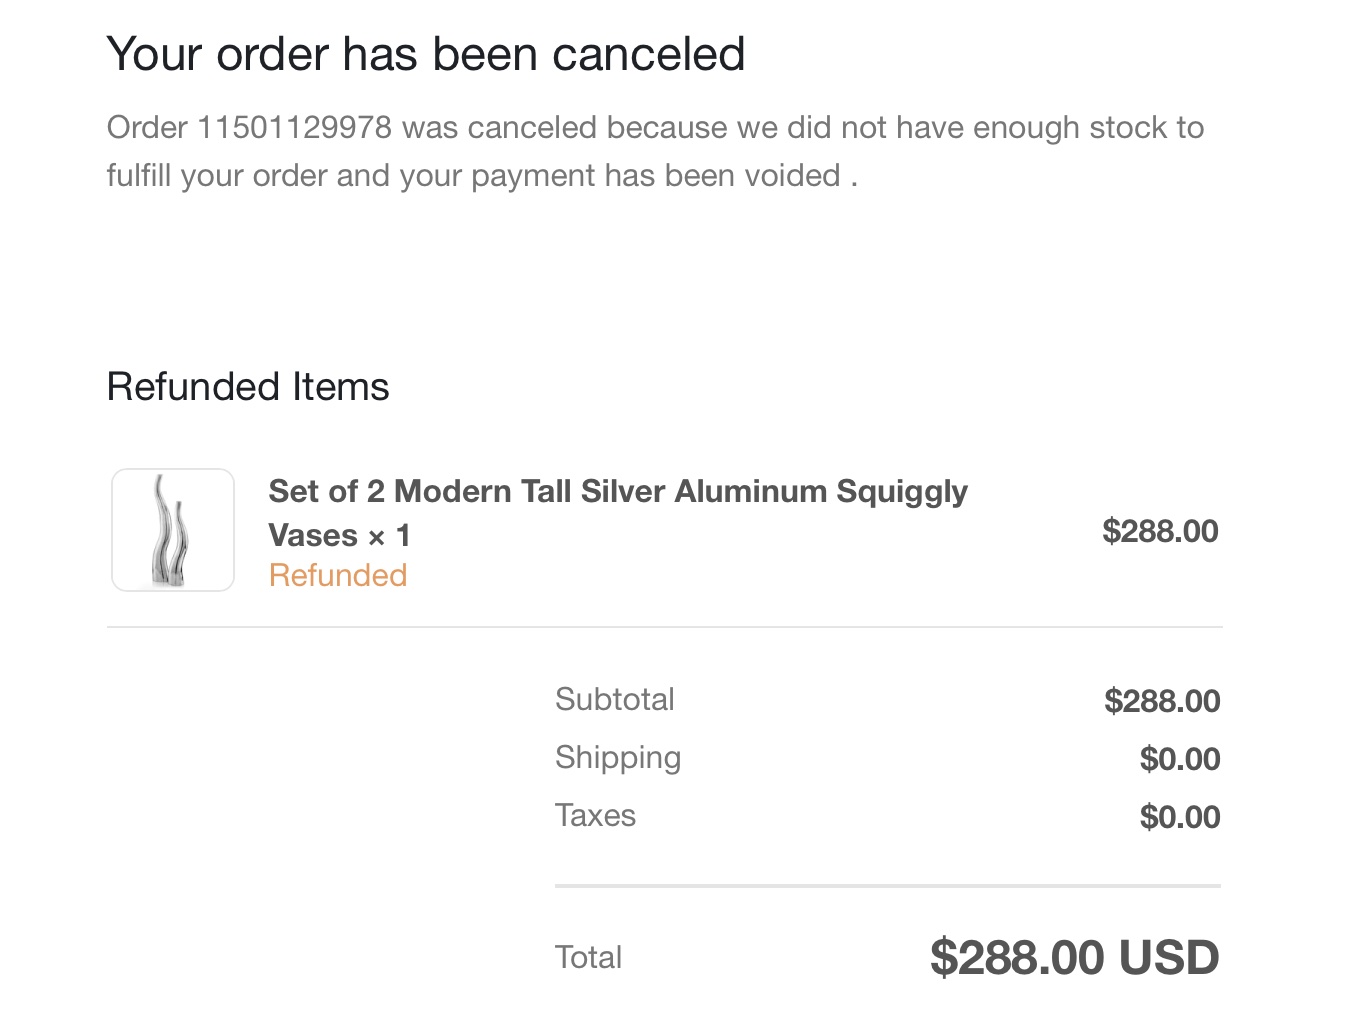This screenshot has width=1370, height=1024.
Task: Click the orange "Refunded" status label
Action: tap(338, 576)
